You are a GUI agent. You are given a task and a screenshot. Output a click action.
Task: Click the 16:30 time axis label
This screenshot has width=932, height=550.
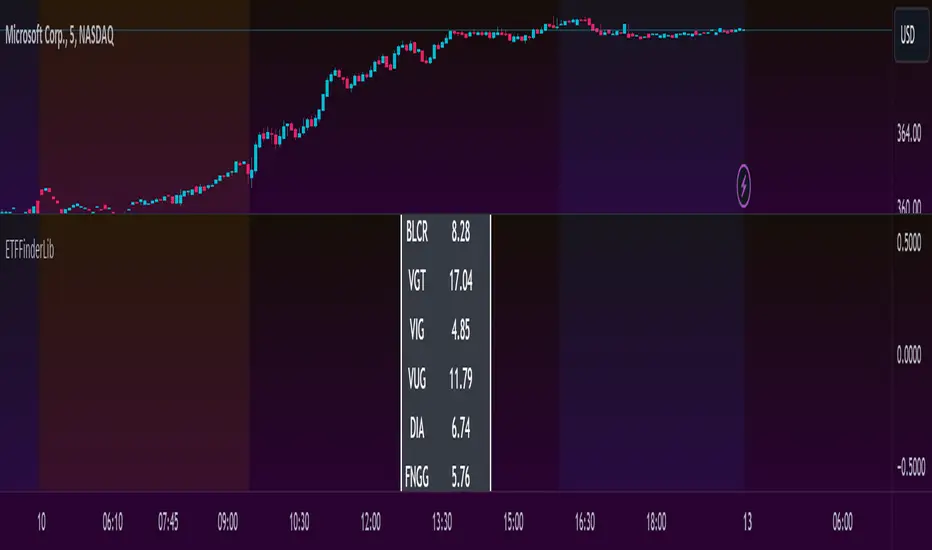coord(584,522)
